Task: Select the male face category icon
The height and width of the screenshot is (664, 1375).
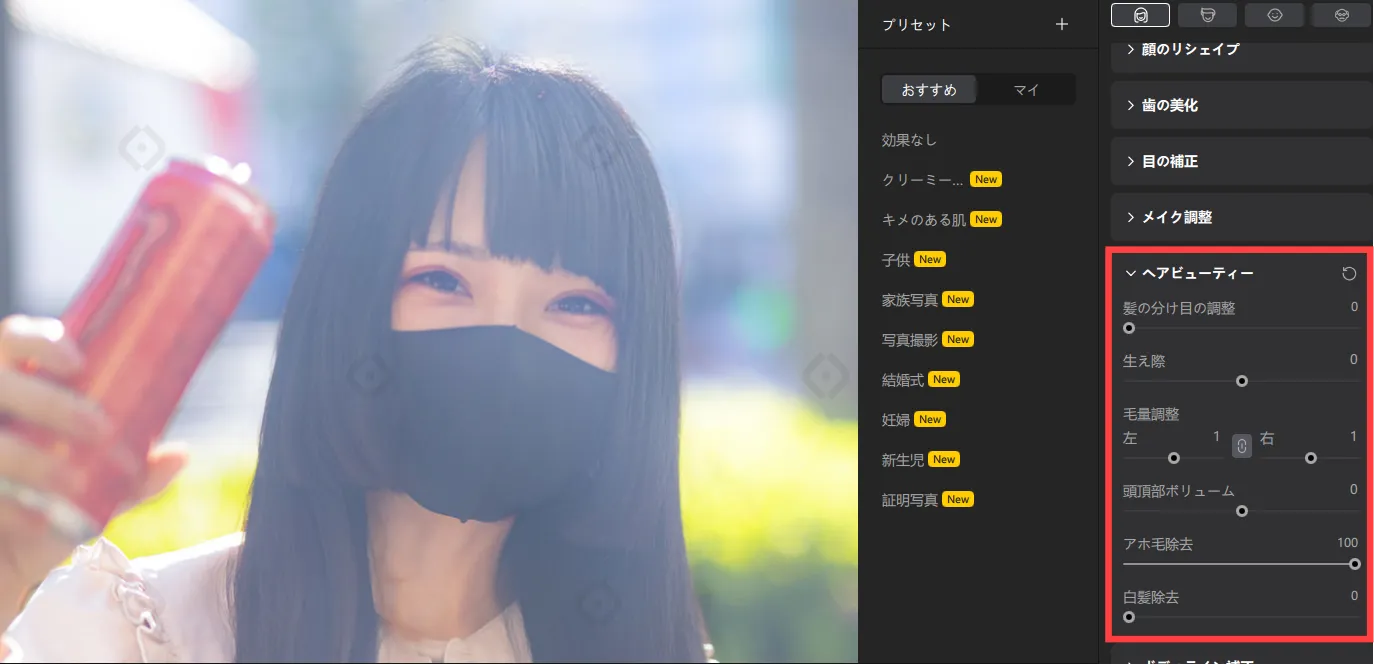Action: 1207,15
